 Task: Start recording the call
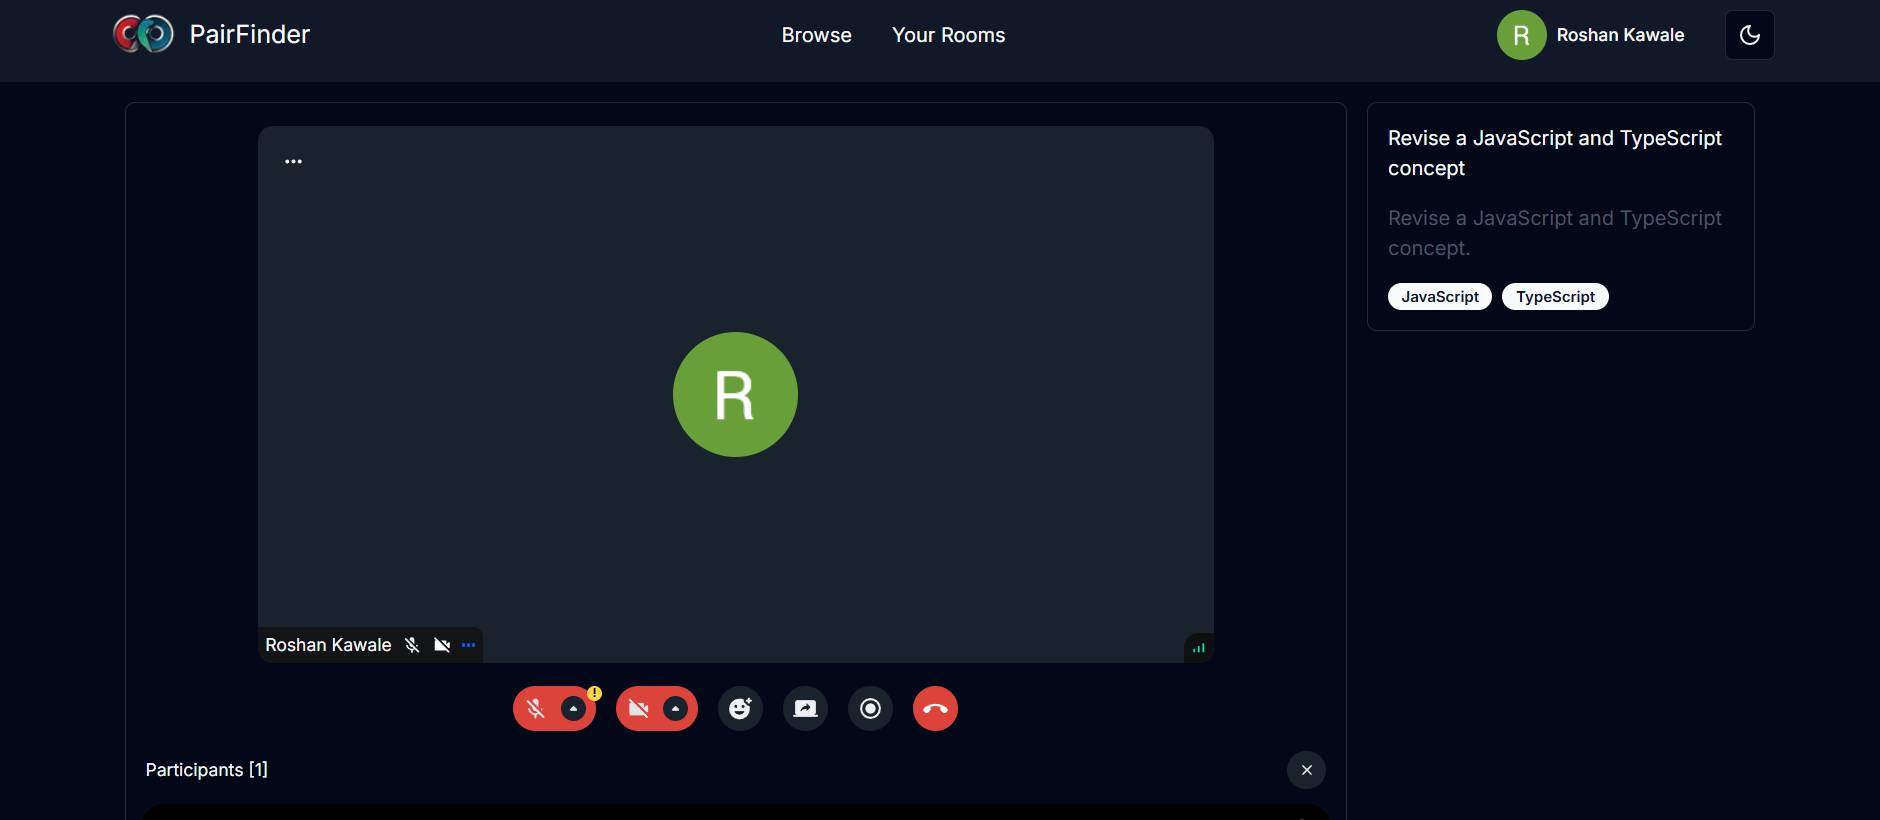tap(870, 709)
